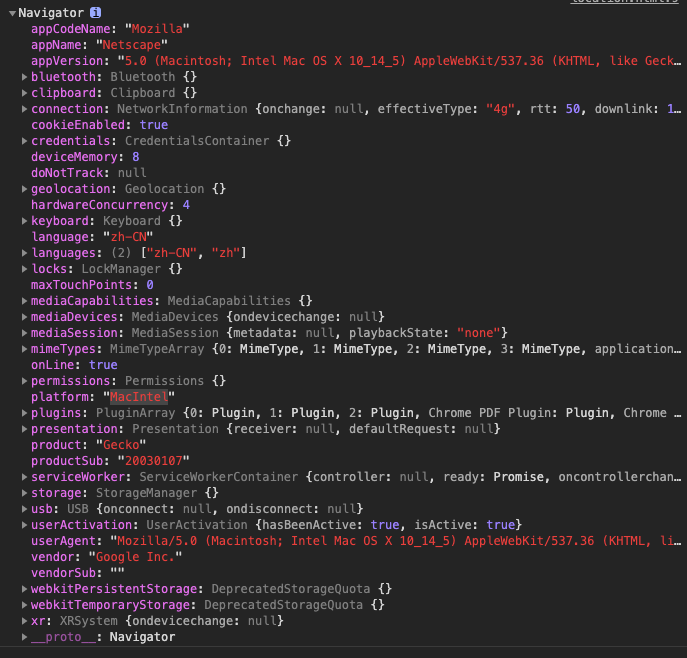The image size is (687, 658).
Task: Click the effectiveType "4g" value
Action: click(x=500, y=109)
